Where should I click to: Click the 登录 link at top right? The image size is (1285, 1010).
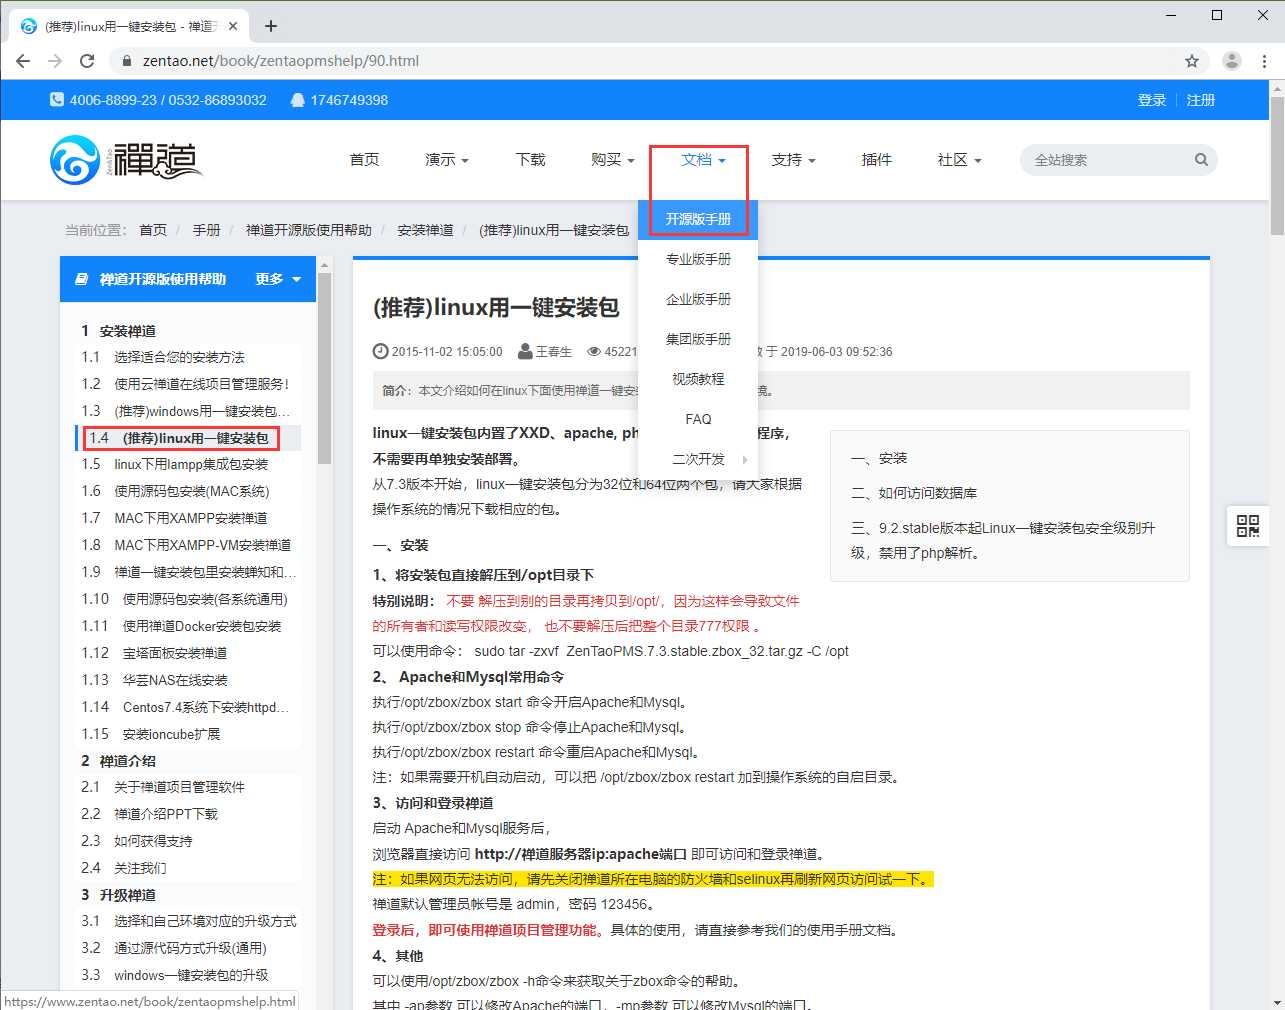(x=1151, y=99)
